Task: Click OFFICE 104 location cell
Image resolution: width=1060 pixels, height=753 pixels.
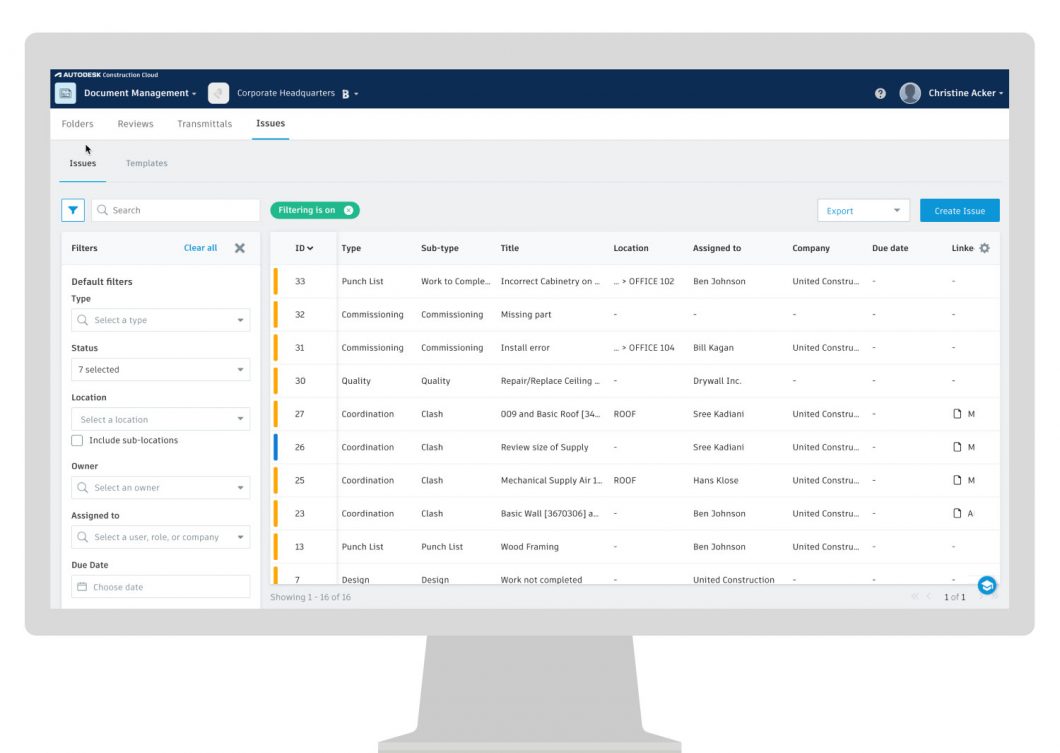Action: 644,347
